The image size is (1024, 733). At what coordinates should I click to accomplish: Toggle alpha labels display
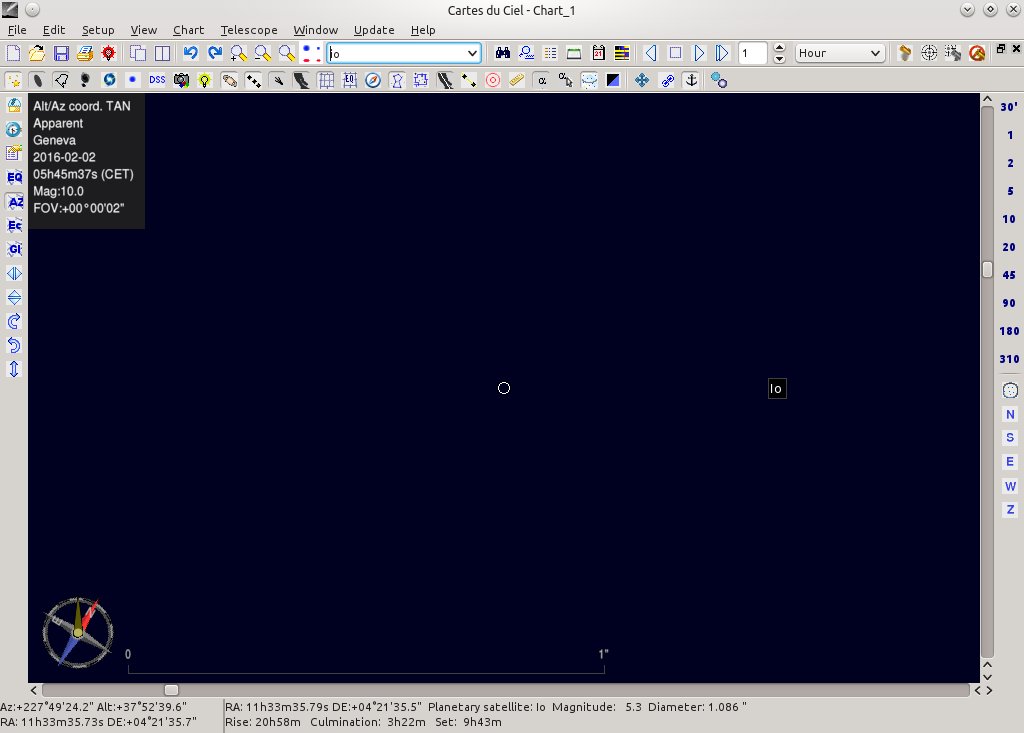(x=541, y=80)
